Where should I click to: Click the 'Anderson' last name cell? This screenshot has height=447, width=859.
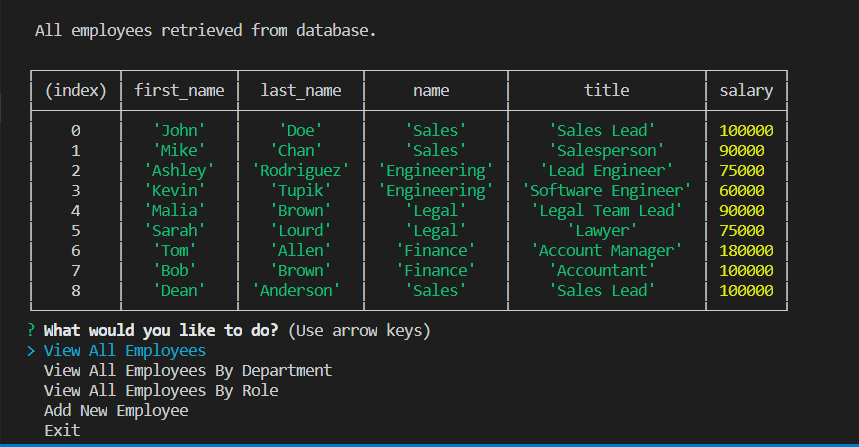tap(296, 290)
